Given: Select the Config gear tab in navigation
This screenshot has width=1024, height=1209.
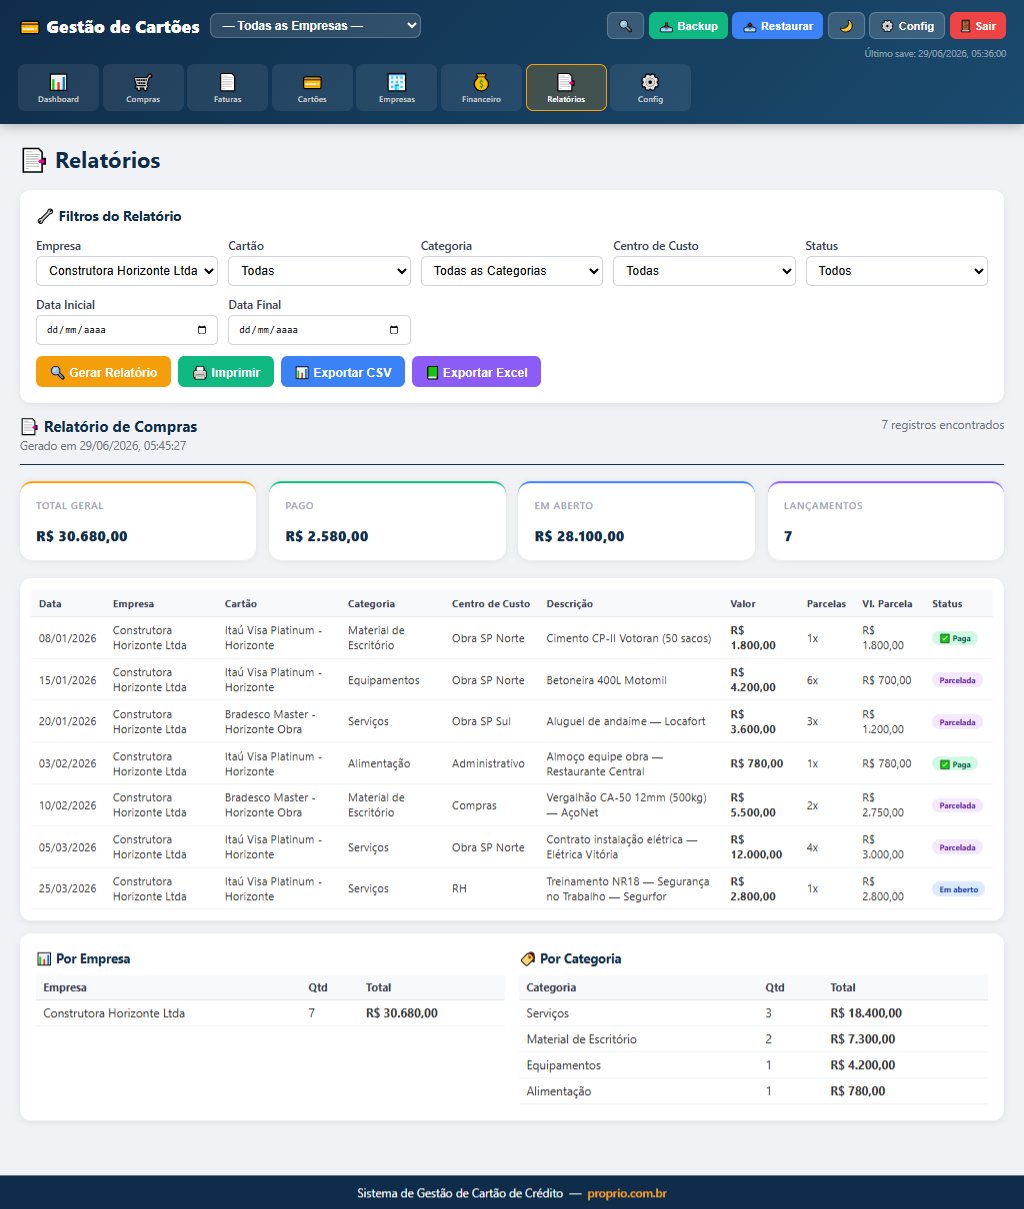Looking at the screenshot, I should [x=650, y=88].
